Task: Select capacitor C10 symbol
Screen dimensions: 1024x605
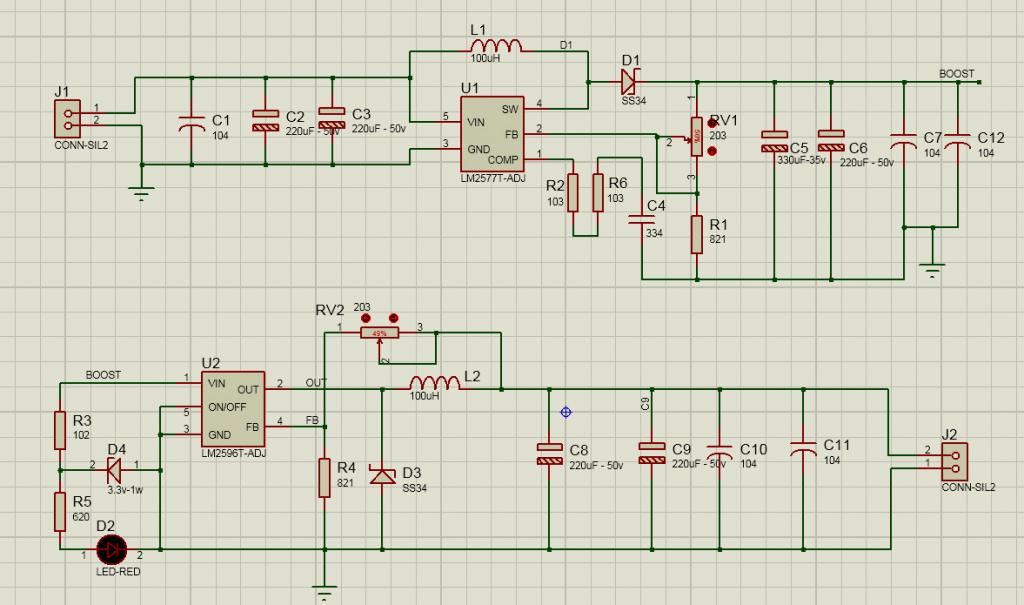Action: tap(720, 452)
